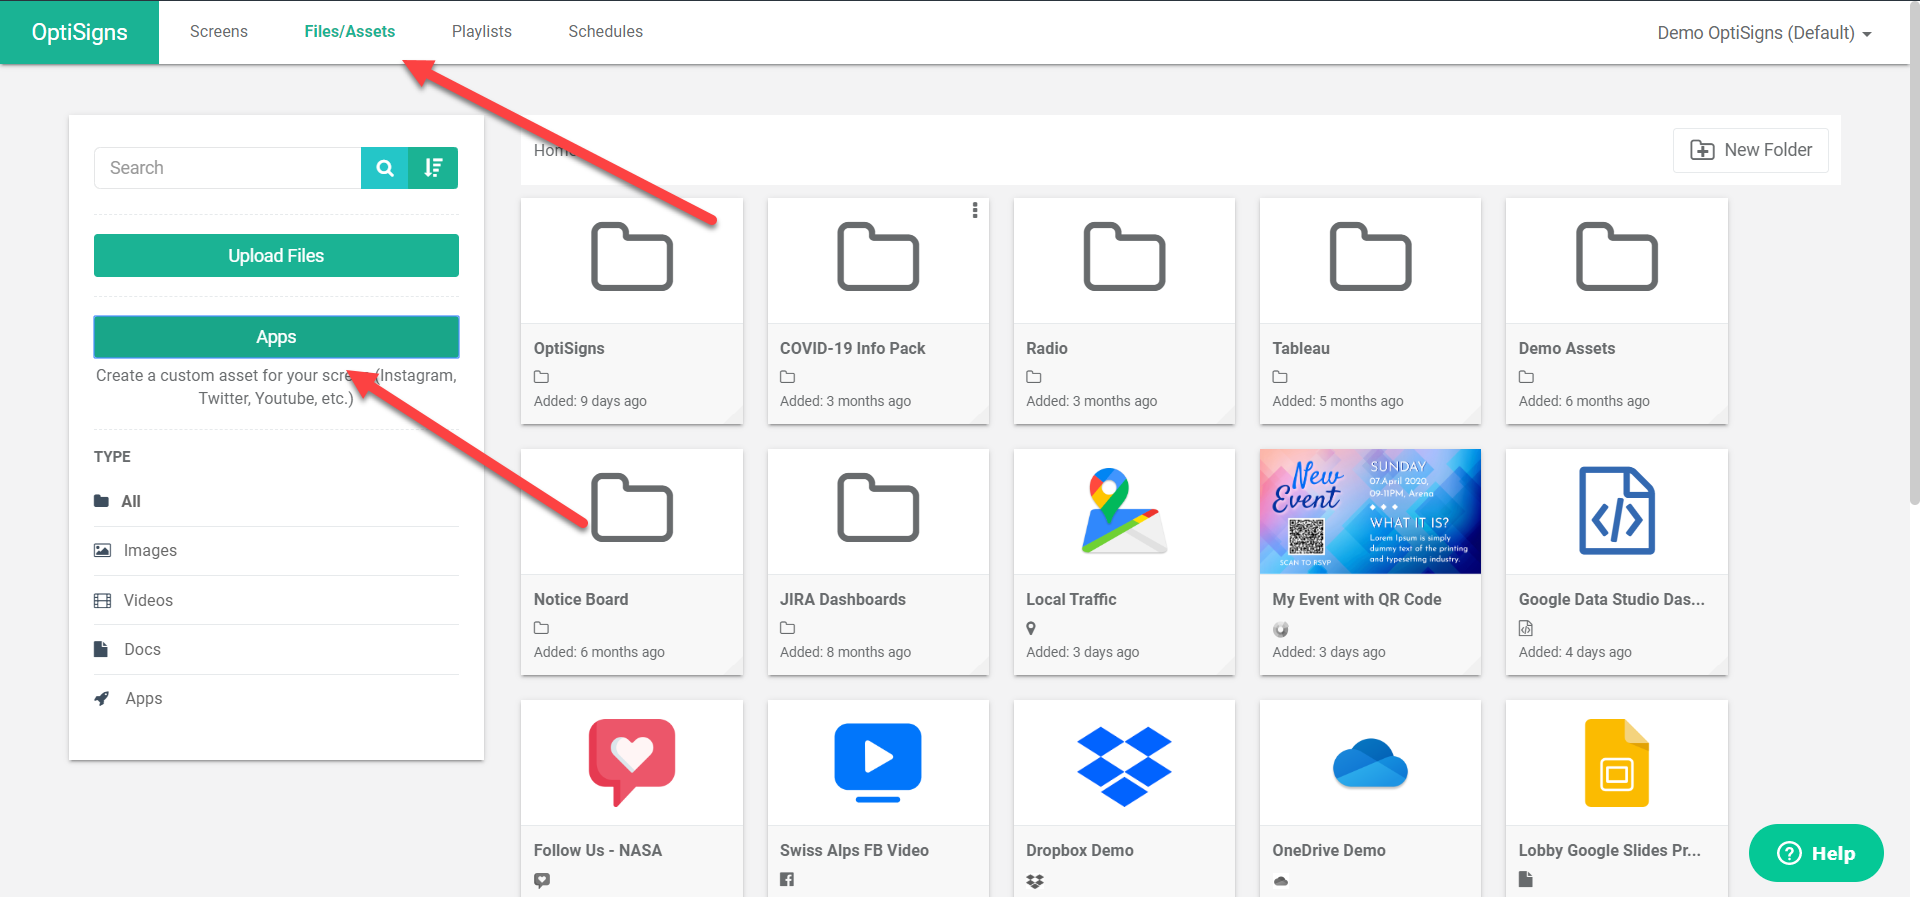Screen dimensions: 1920x897
Task: Click the small chat icon under Follow Us - NASA
Action: pos(542,881)
